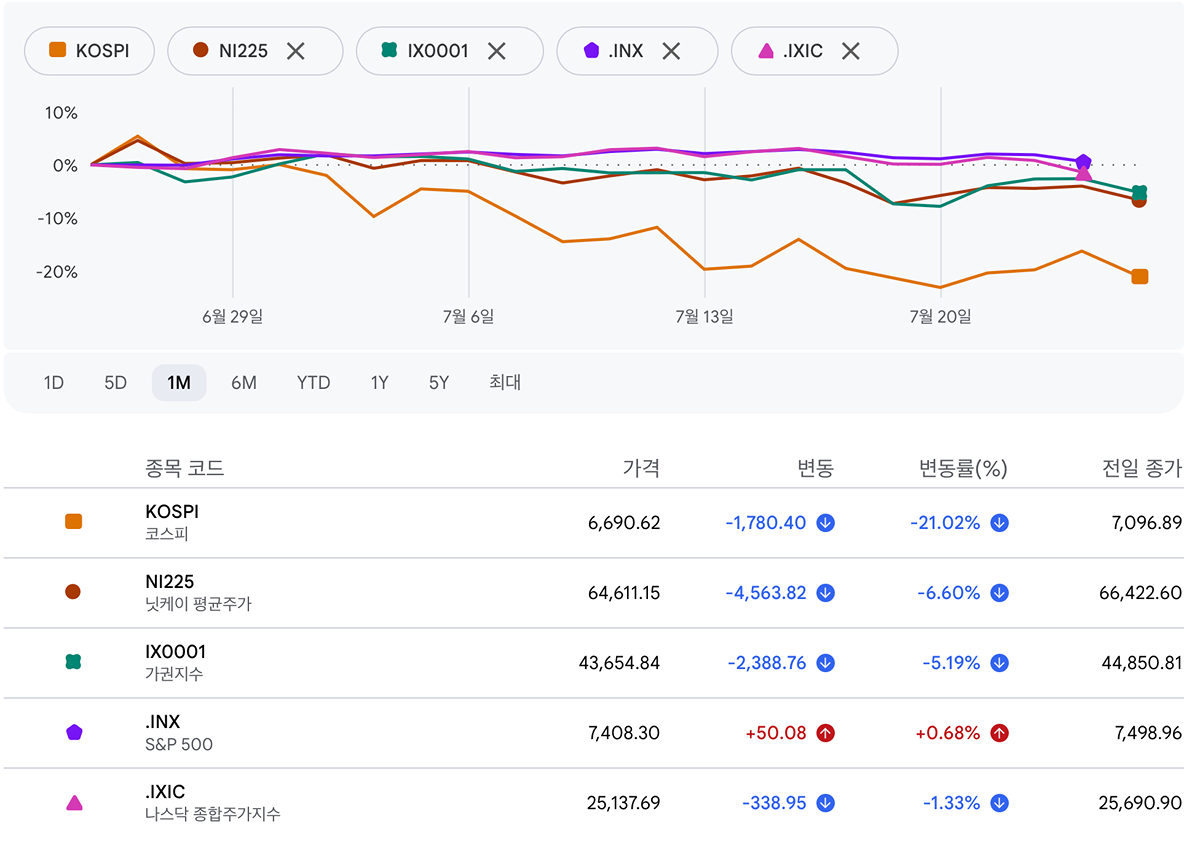1200x843 pixels.
Task: Open the KOSPI 코스피 row
Action: point(594,523)
